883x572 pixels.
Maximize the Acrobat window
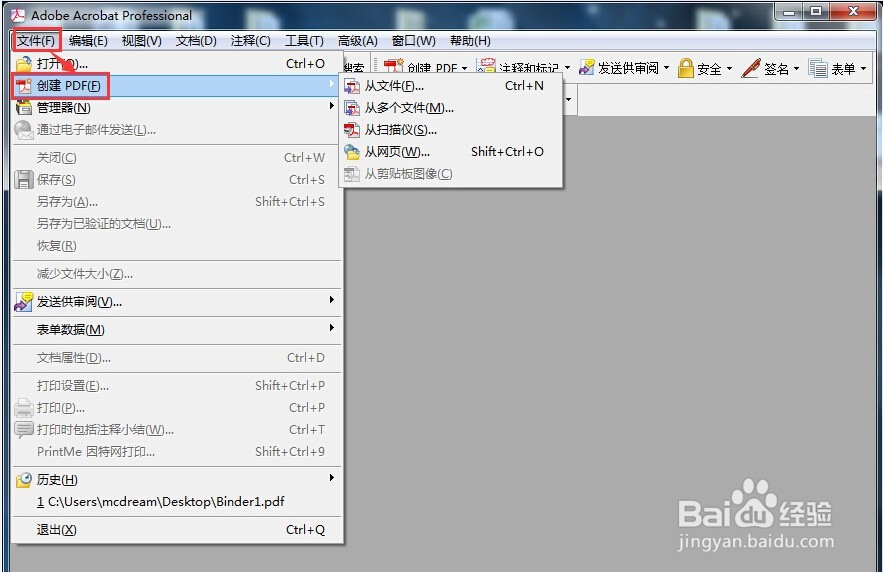(x=816, y=11)
